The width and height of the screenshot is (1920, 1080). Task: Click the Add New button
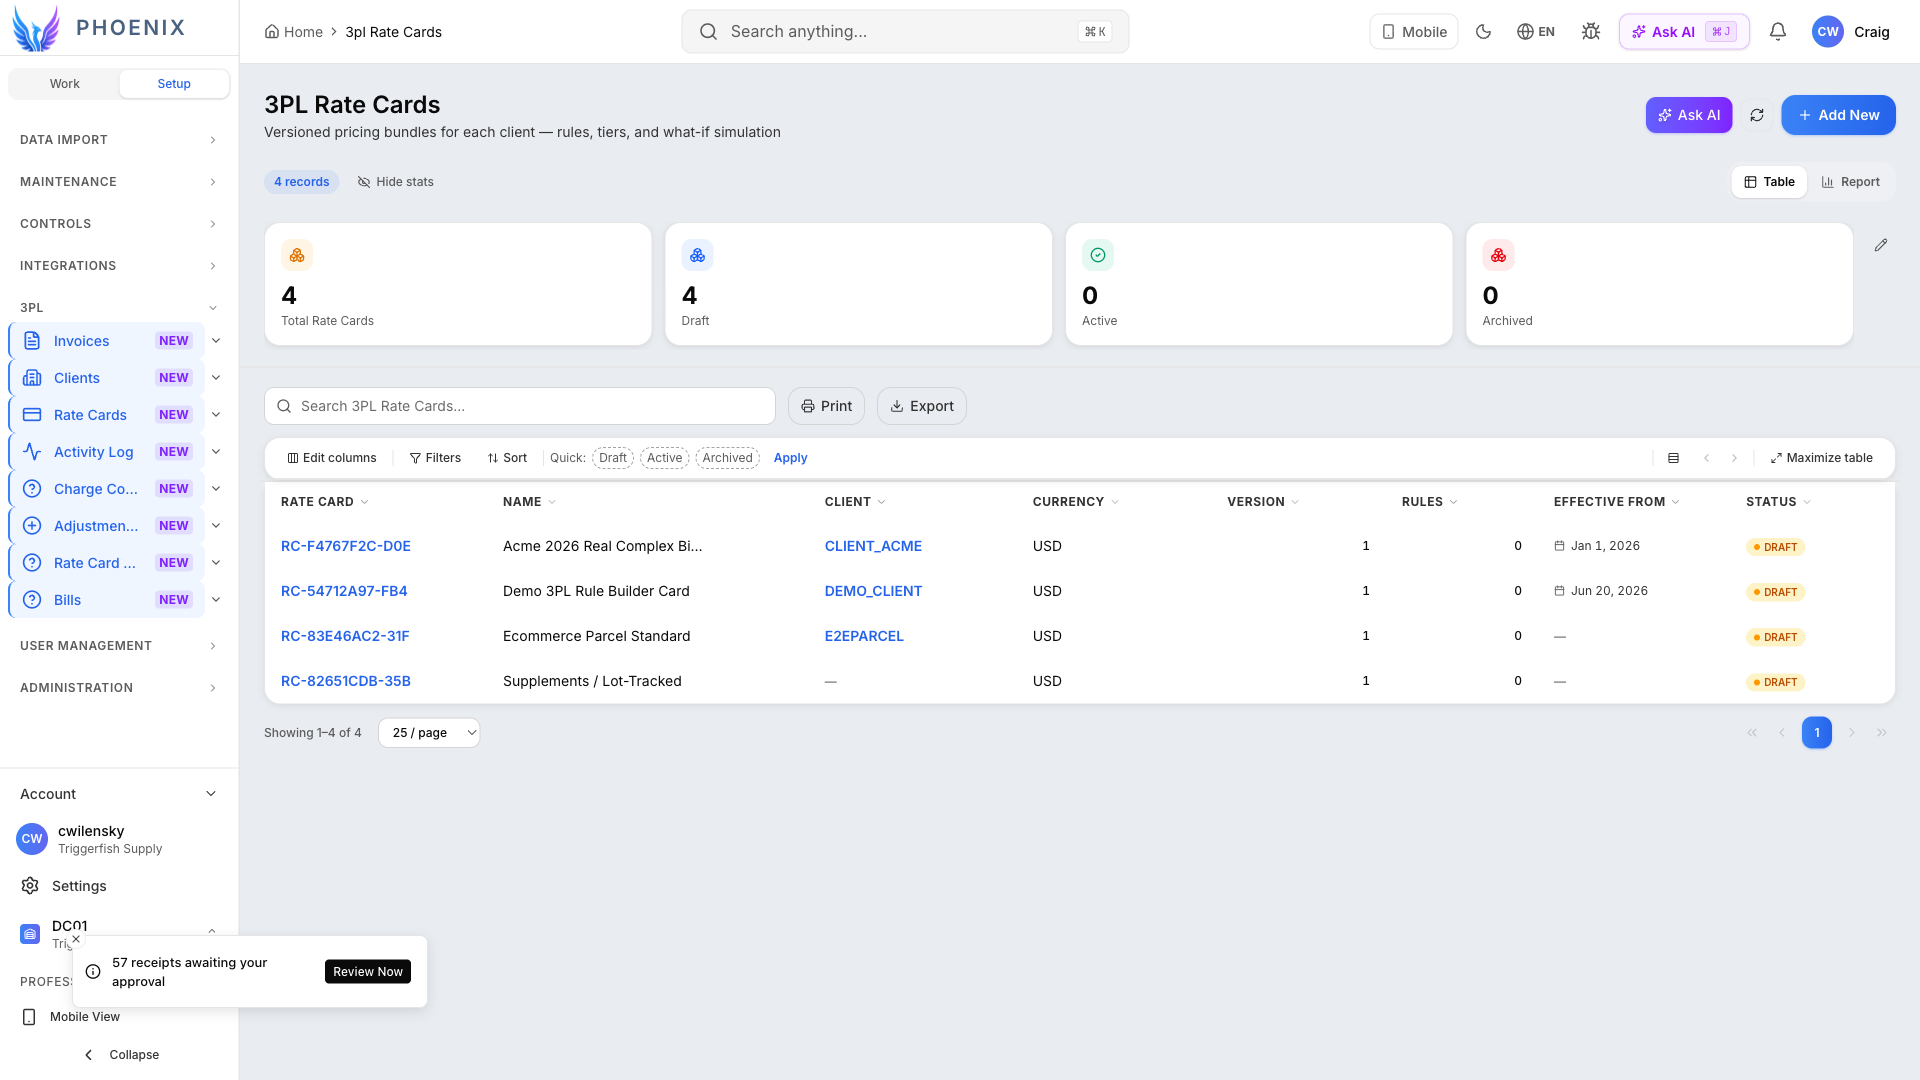tap(1838, 115)
